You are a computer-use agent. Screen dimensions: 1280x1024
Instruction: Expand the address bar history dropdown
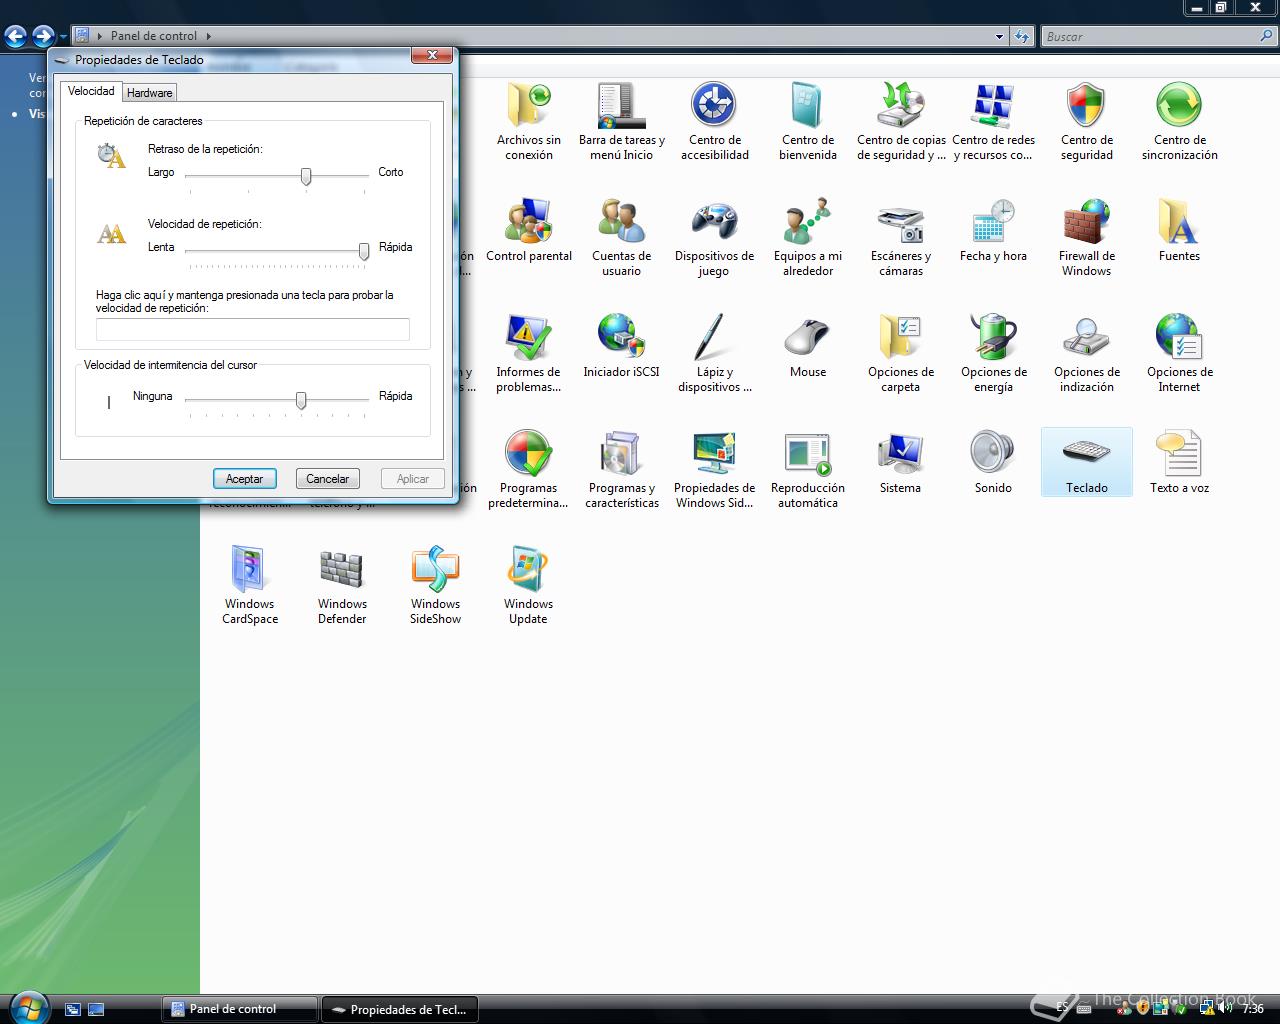pyautogui.click(x=999, y=37)
